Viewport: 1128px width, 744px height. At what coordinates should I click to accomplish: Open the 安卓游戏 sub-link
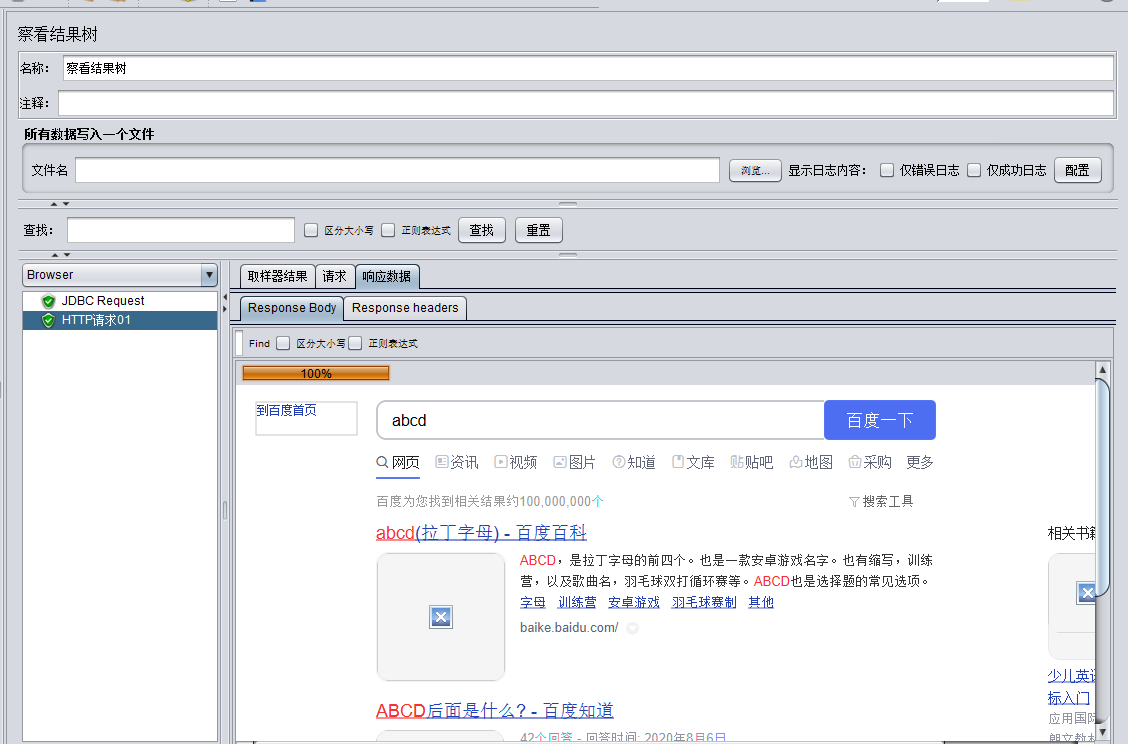coord(634,602)
